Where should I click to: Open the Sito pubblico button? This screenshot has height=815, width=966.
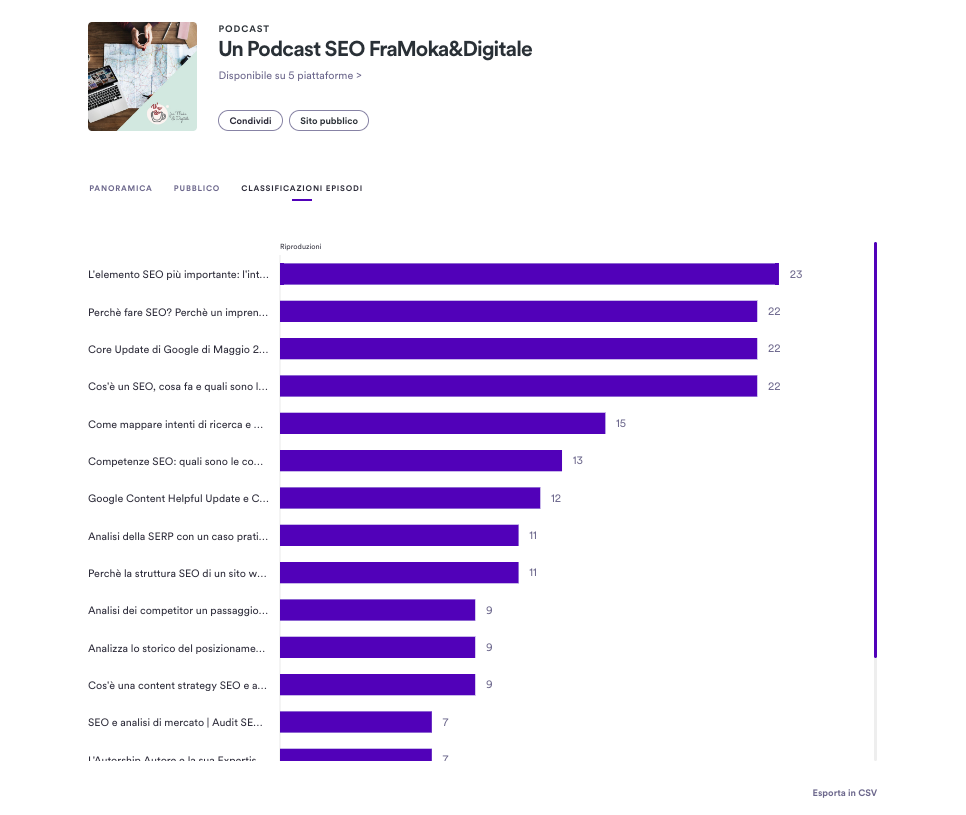click(x=329, y=121)
